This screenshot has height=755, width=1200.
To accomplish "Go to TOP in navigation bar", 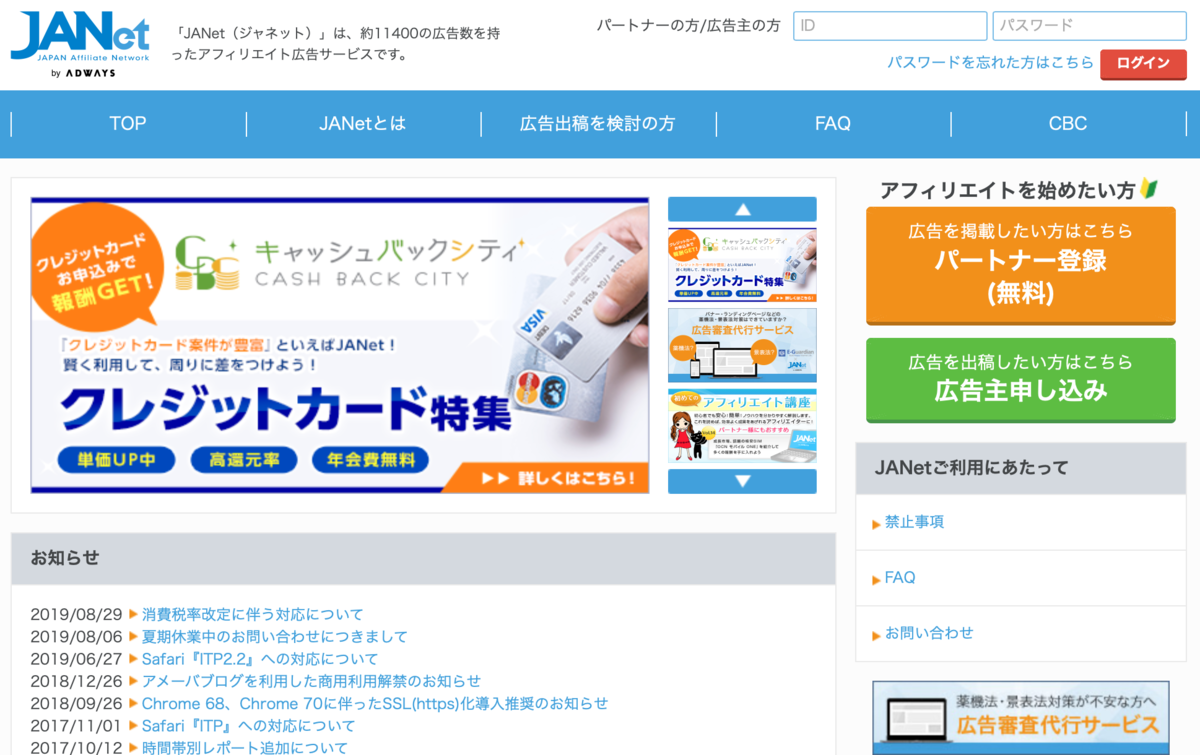I will coord(128,124).
